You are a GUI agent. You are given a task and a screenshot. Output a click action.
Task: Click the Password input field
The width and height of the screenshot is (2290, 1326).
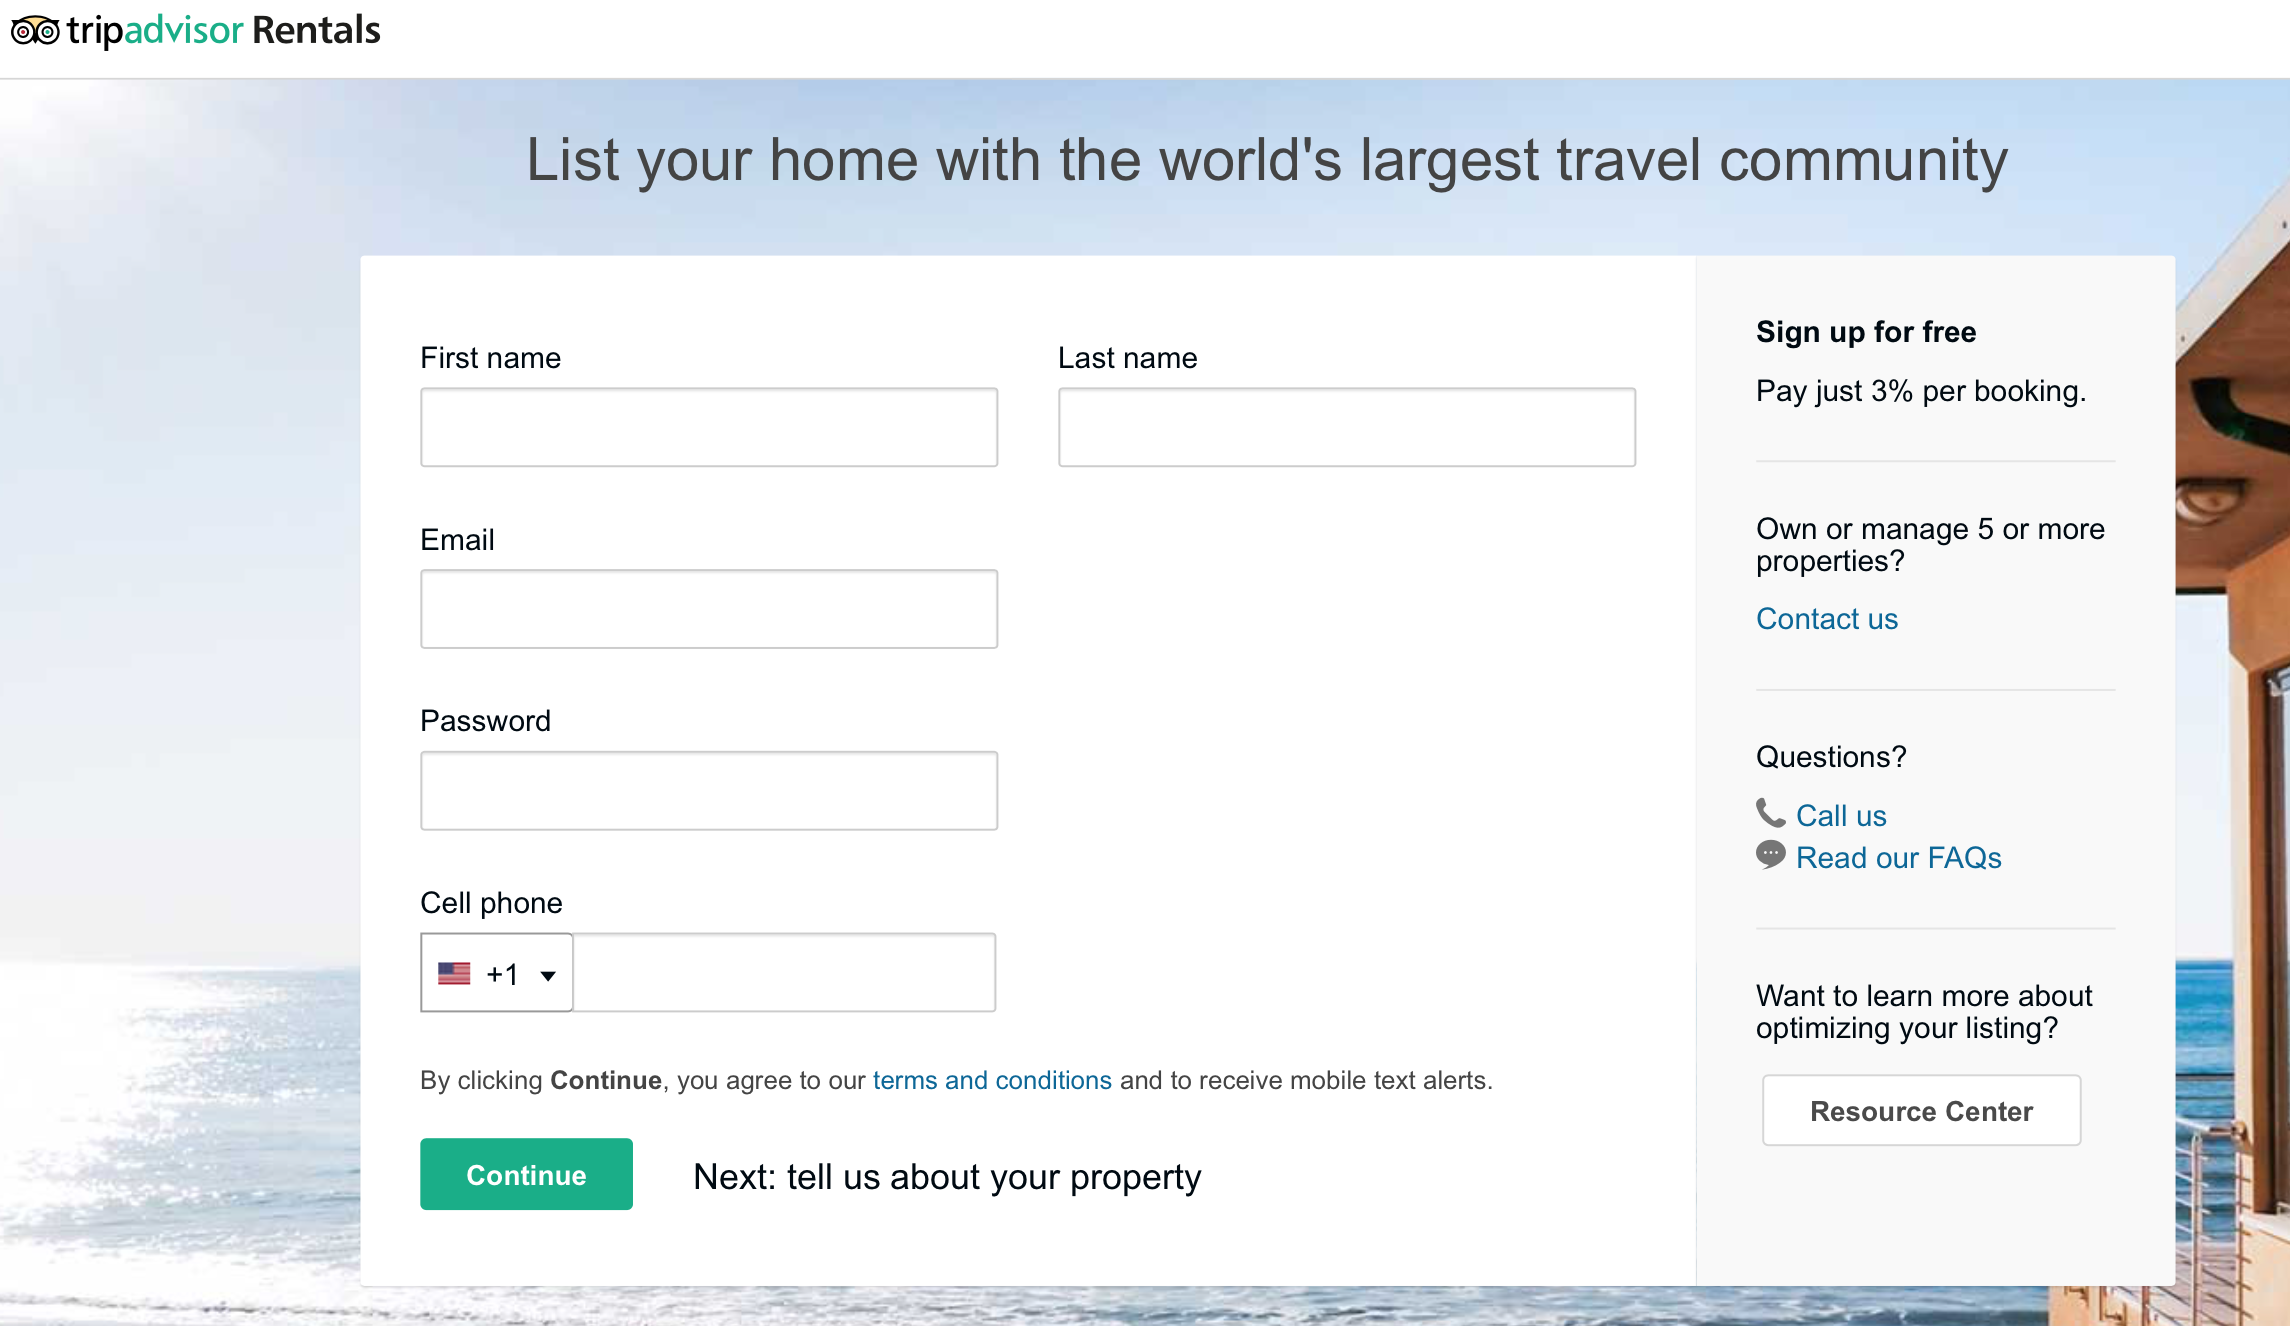point(708,790)
